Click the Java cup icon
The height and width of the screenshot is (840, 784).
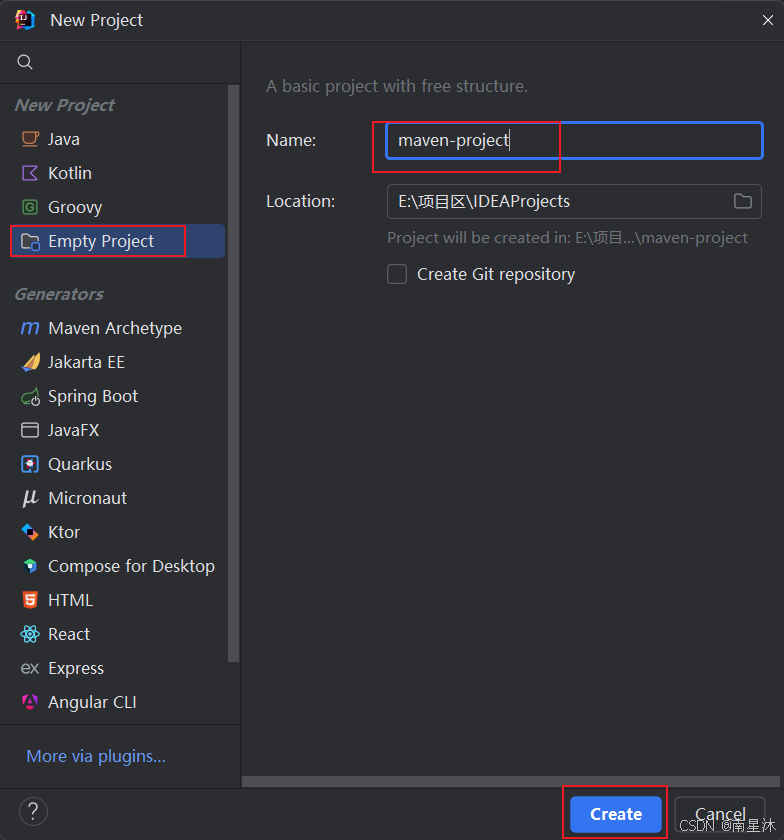(30, 139)
